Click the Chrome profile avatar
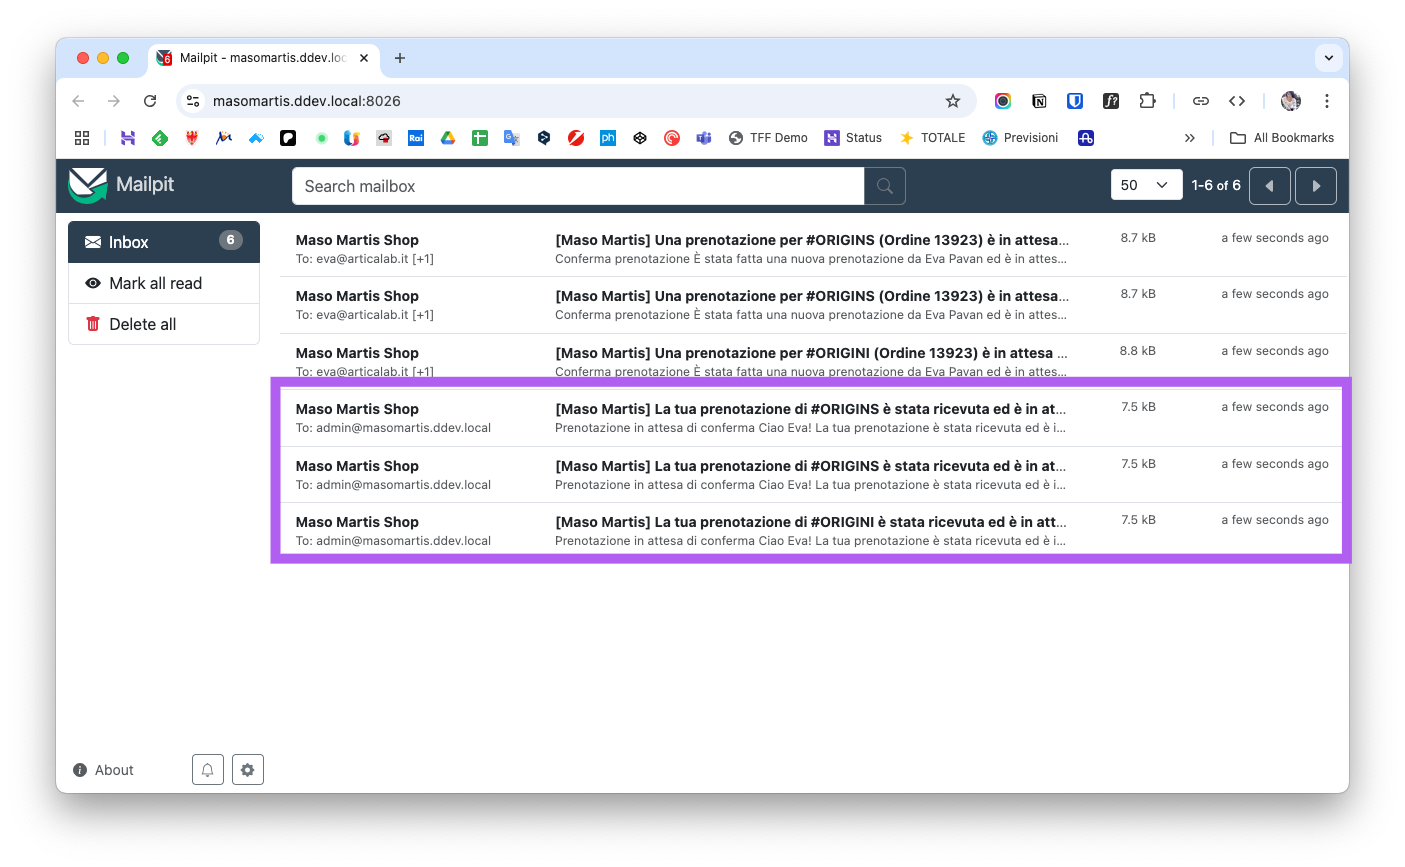This screenshot has width=1405, height=867. [x=1291, y=101]
